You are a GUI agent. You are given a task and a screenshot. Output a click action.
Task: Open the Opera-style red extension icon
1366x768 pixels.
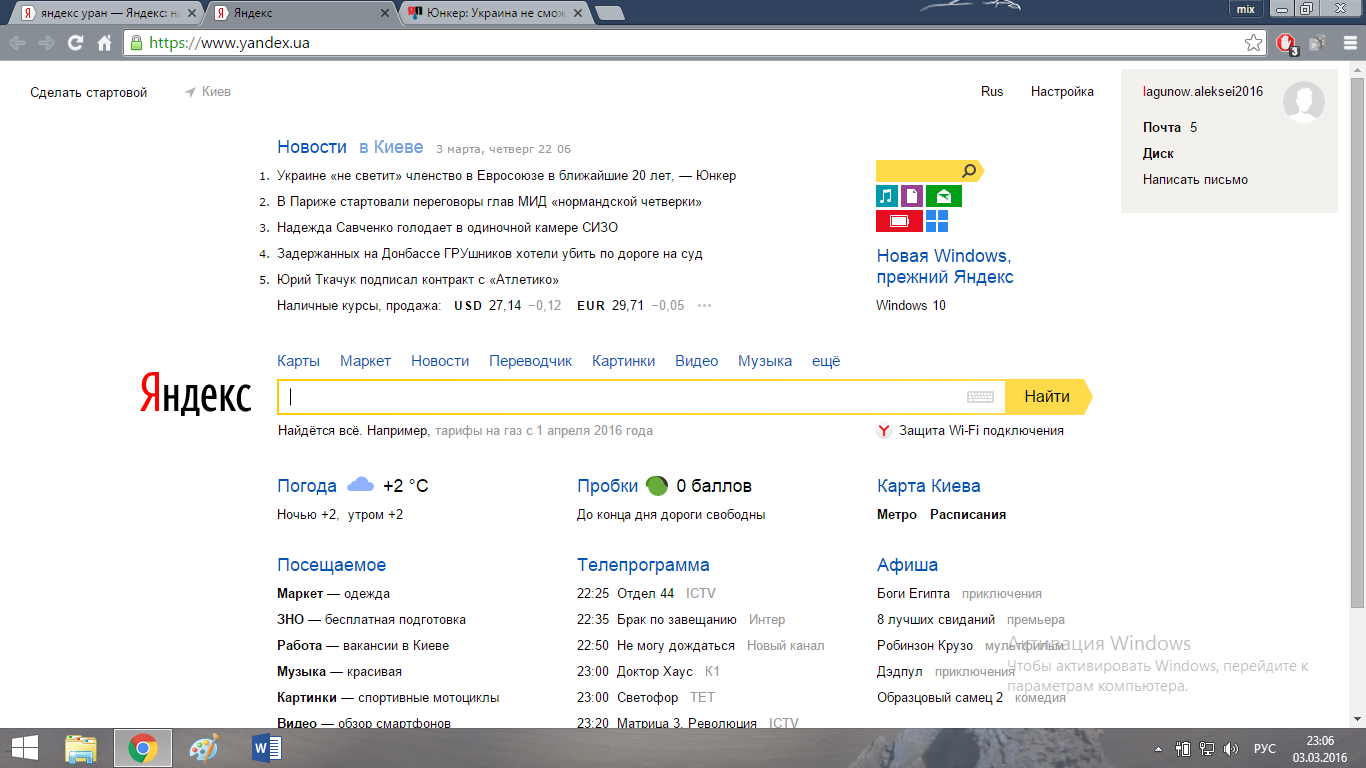[1287, 43]
